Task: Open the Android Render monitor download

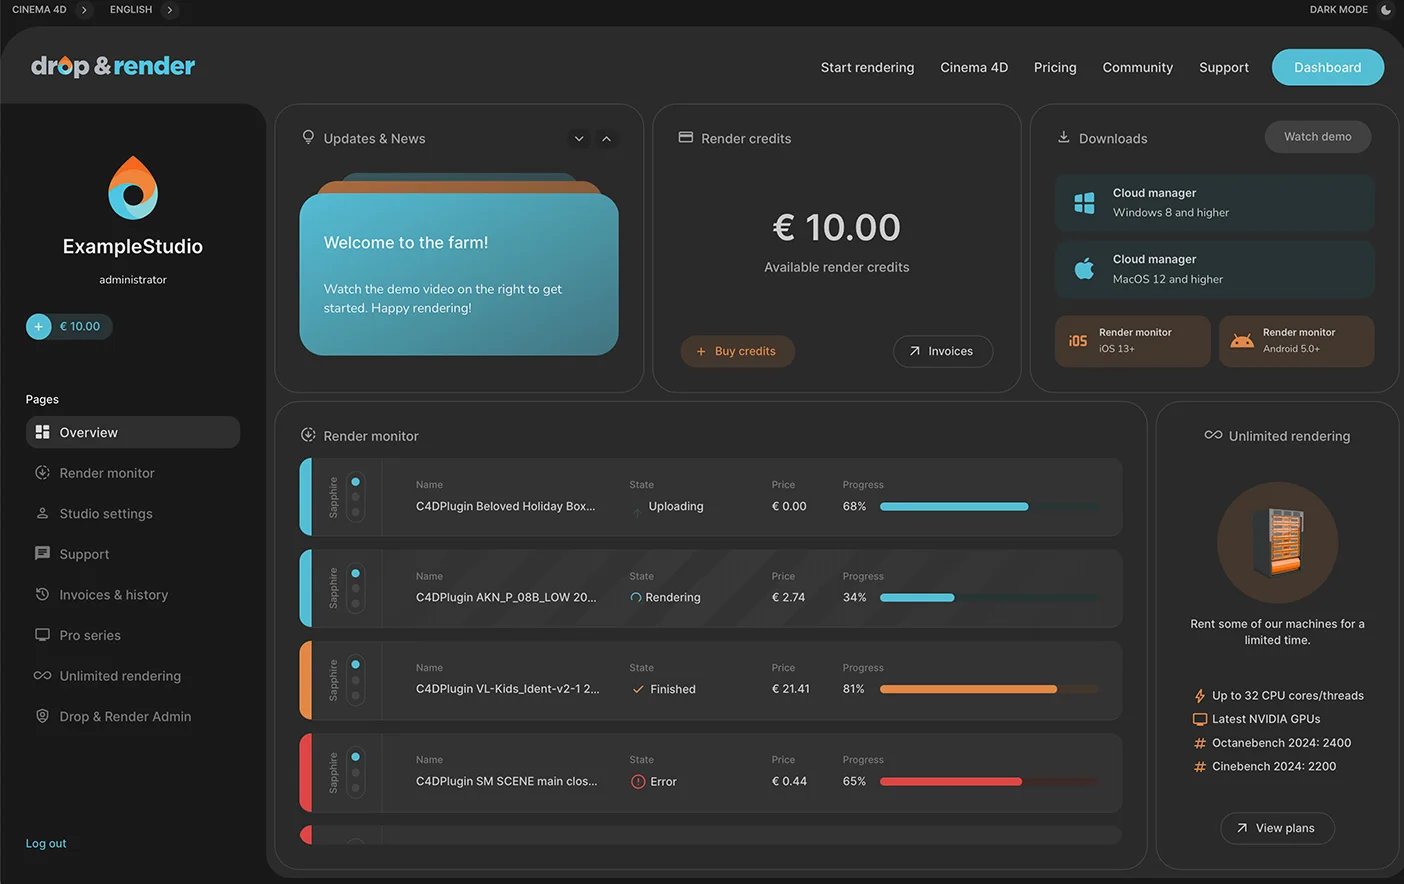Action: [x=1296, y=341]
